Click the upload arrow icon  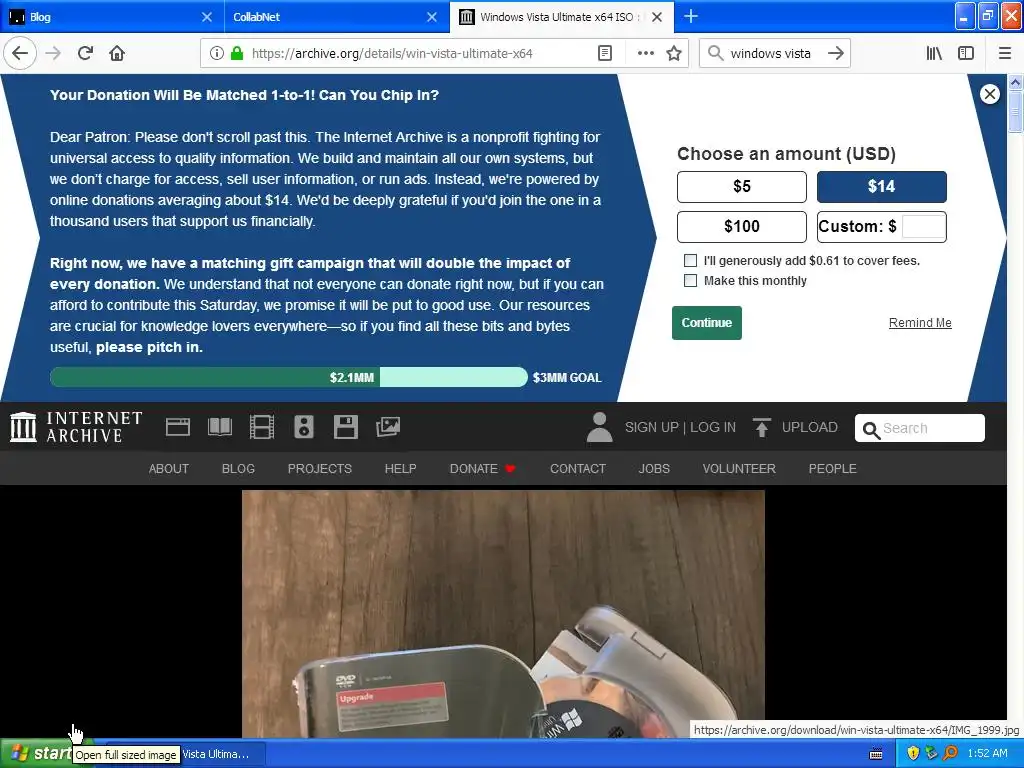761,427
